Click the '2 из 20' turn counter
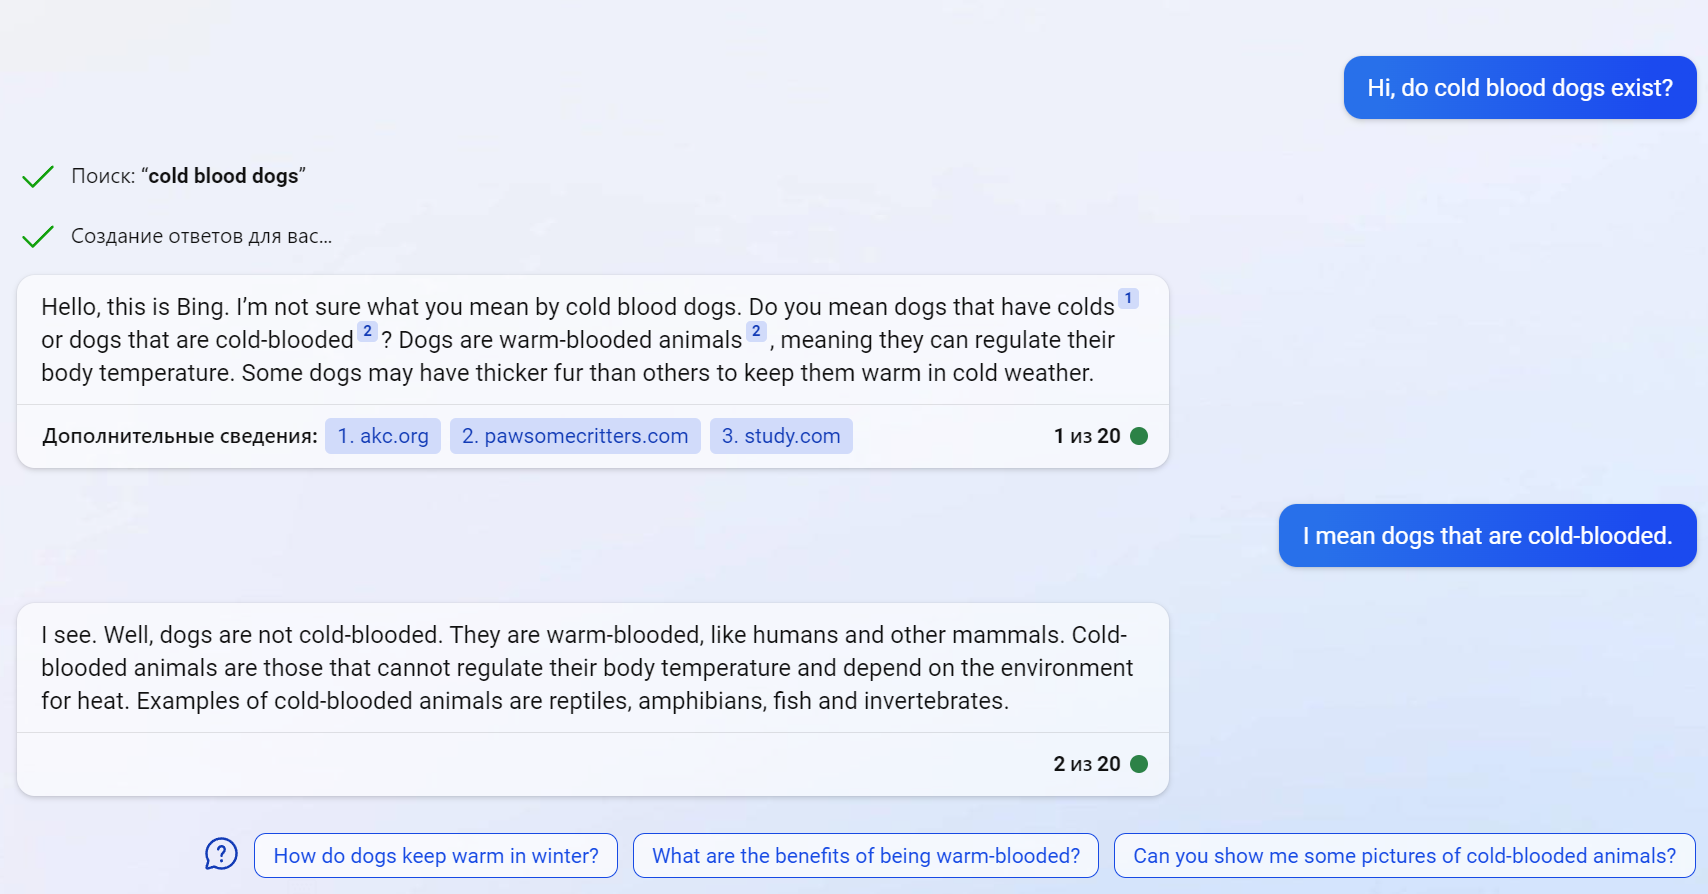Viewport: 1708px width, 894px height. [1086, 764]
